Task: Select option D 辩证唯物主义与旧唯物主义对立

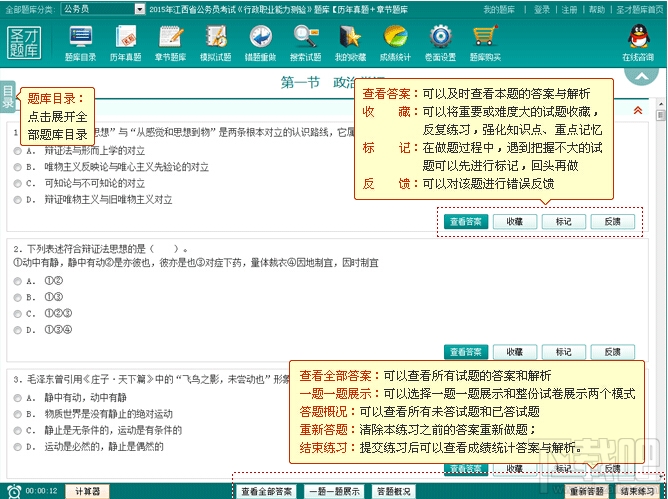Action: [17, 200]
